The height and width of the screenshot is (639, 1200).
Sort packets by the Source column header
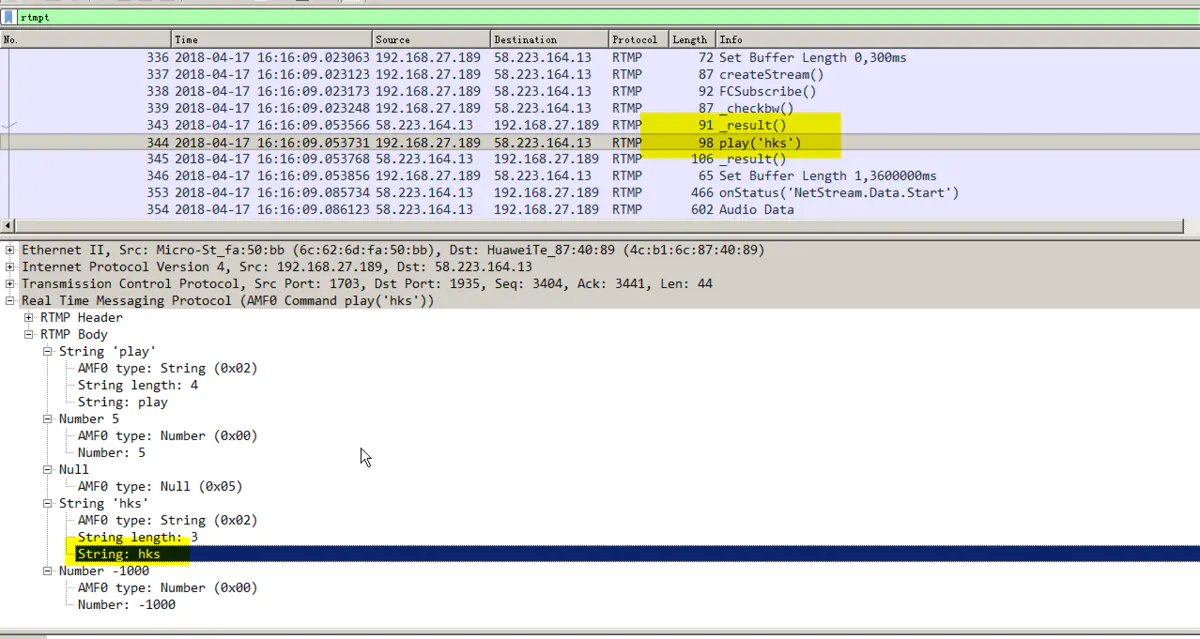tap(430, 39)
